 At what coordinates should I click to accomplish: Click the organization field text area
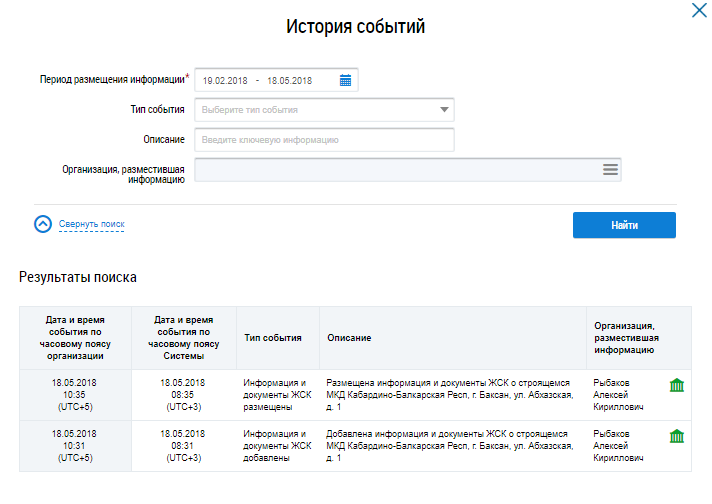pyautogui.click(x=395, y=170)
